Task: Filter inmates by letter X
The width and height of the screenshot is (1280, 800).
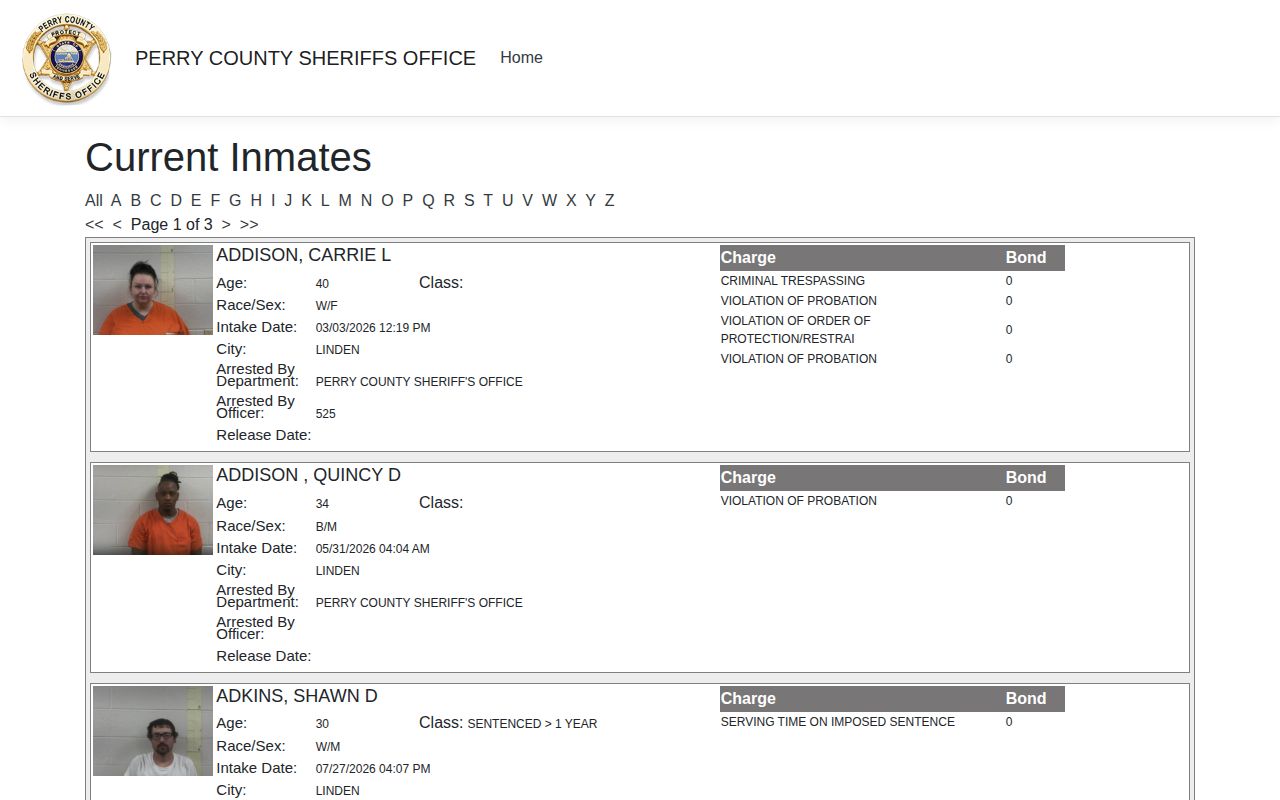Action: tap(571, 200)
